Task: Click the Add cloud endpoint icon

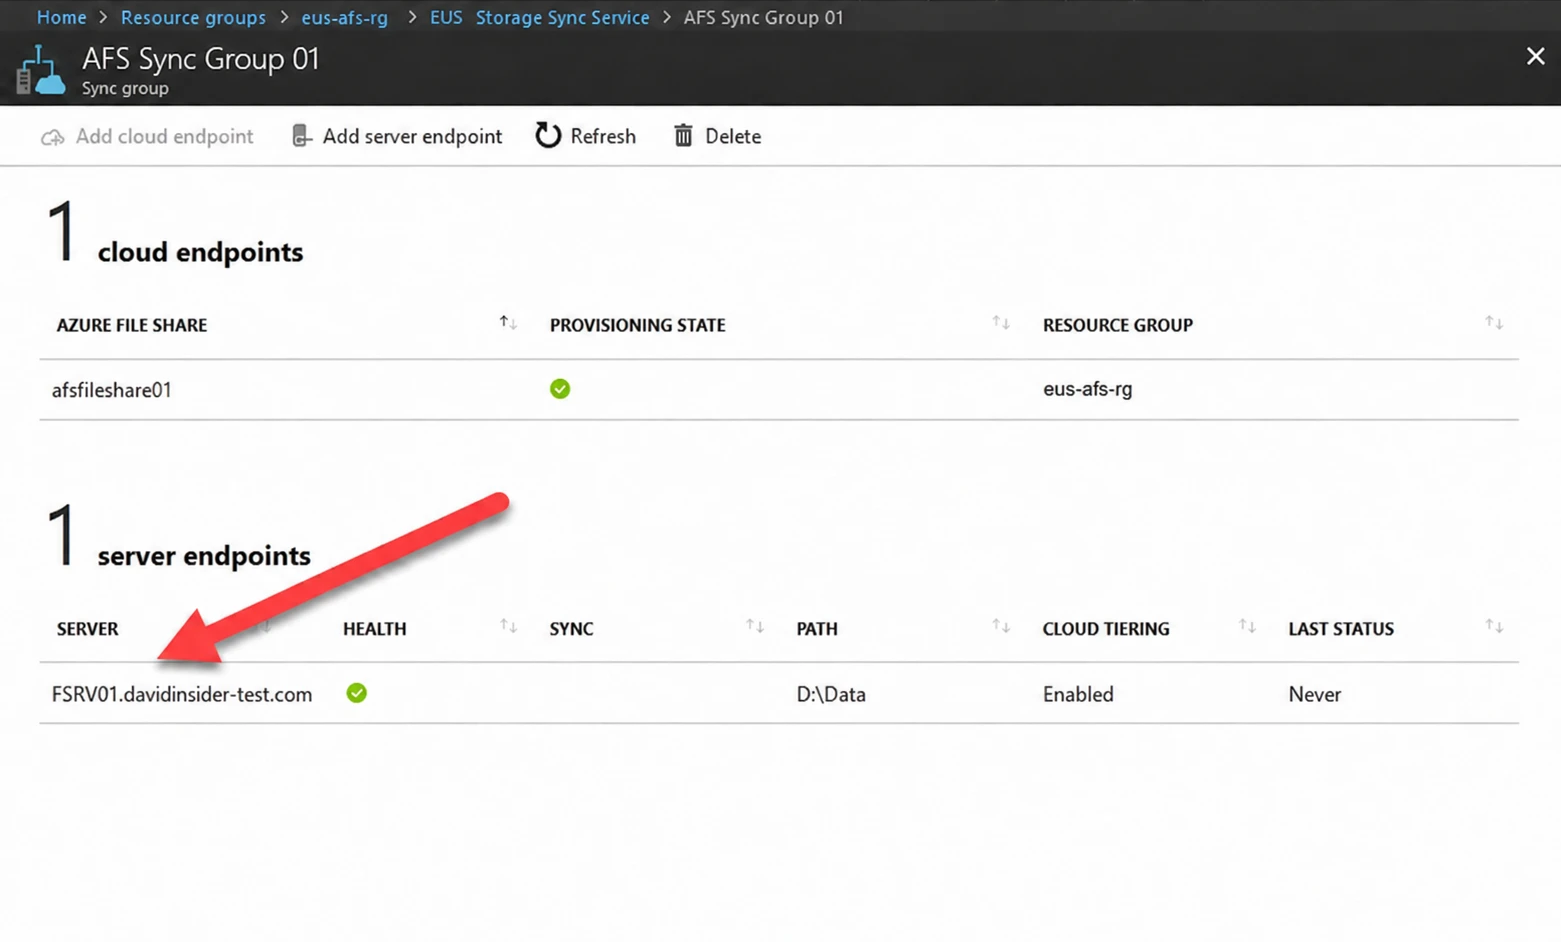Action: click(52, 137)
